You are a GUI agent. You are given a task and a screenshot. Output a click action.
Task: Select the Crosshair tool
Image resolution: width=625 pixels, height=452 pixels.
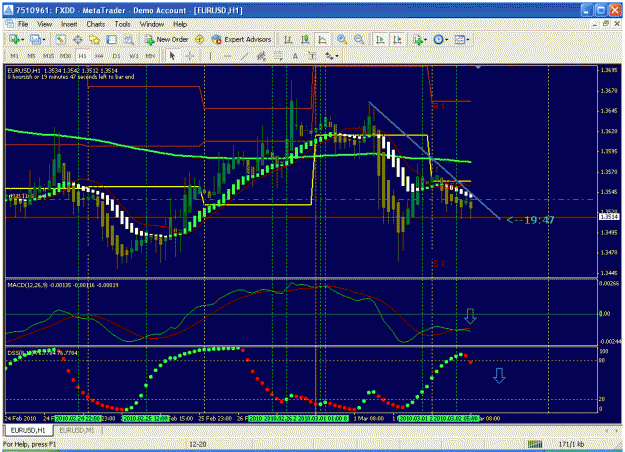190,56
